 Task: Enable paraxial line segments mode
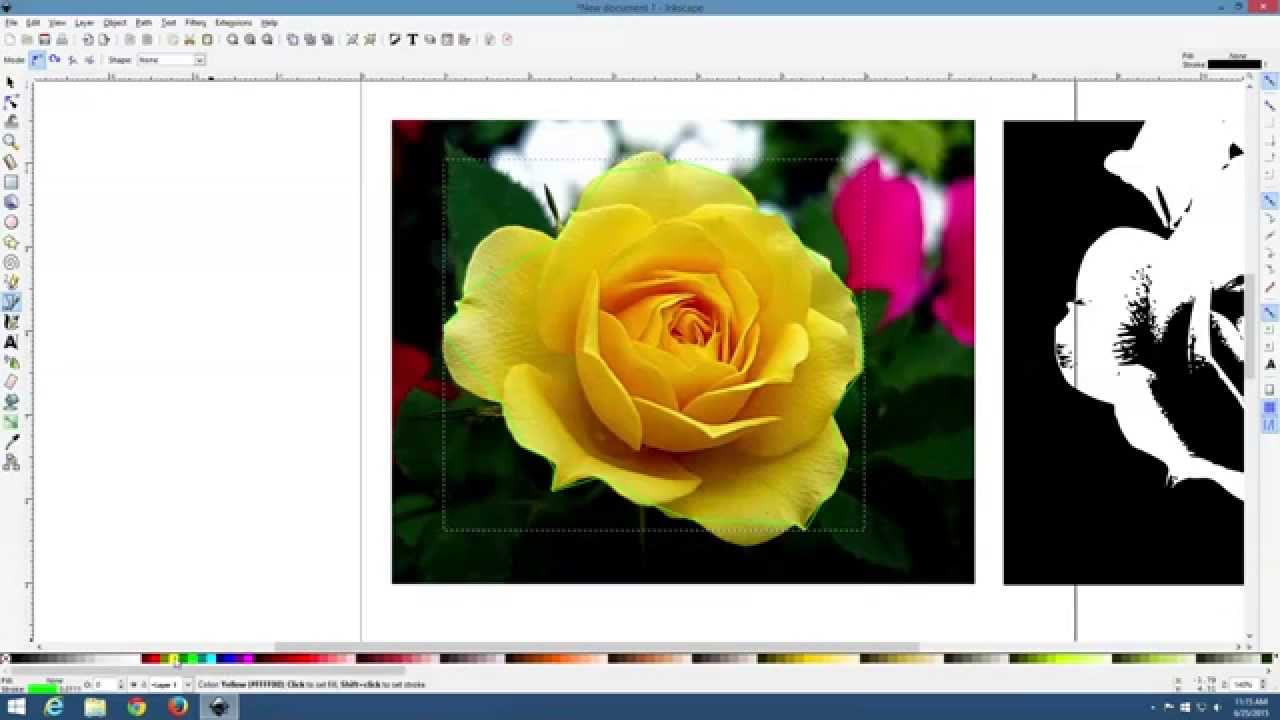point(90,60)
